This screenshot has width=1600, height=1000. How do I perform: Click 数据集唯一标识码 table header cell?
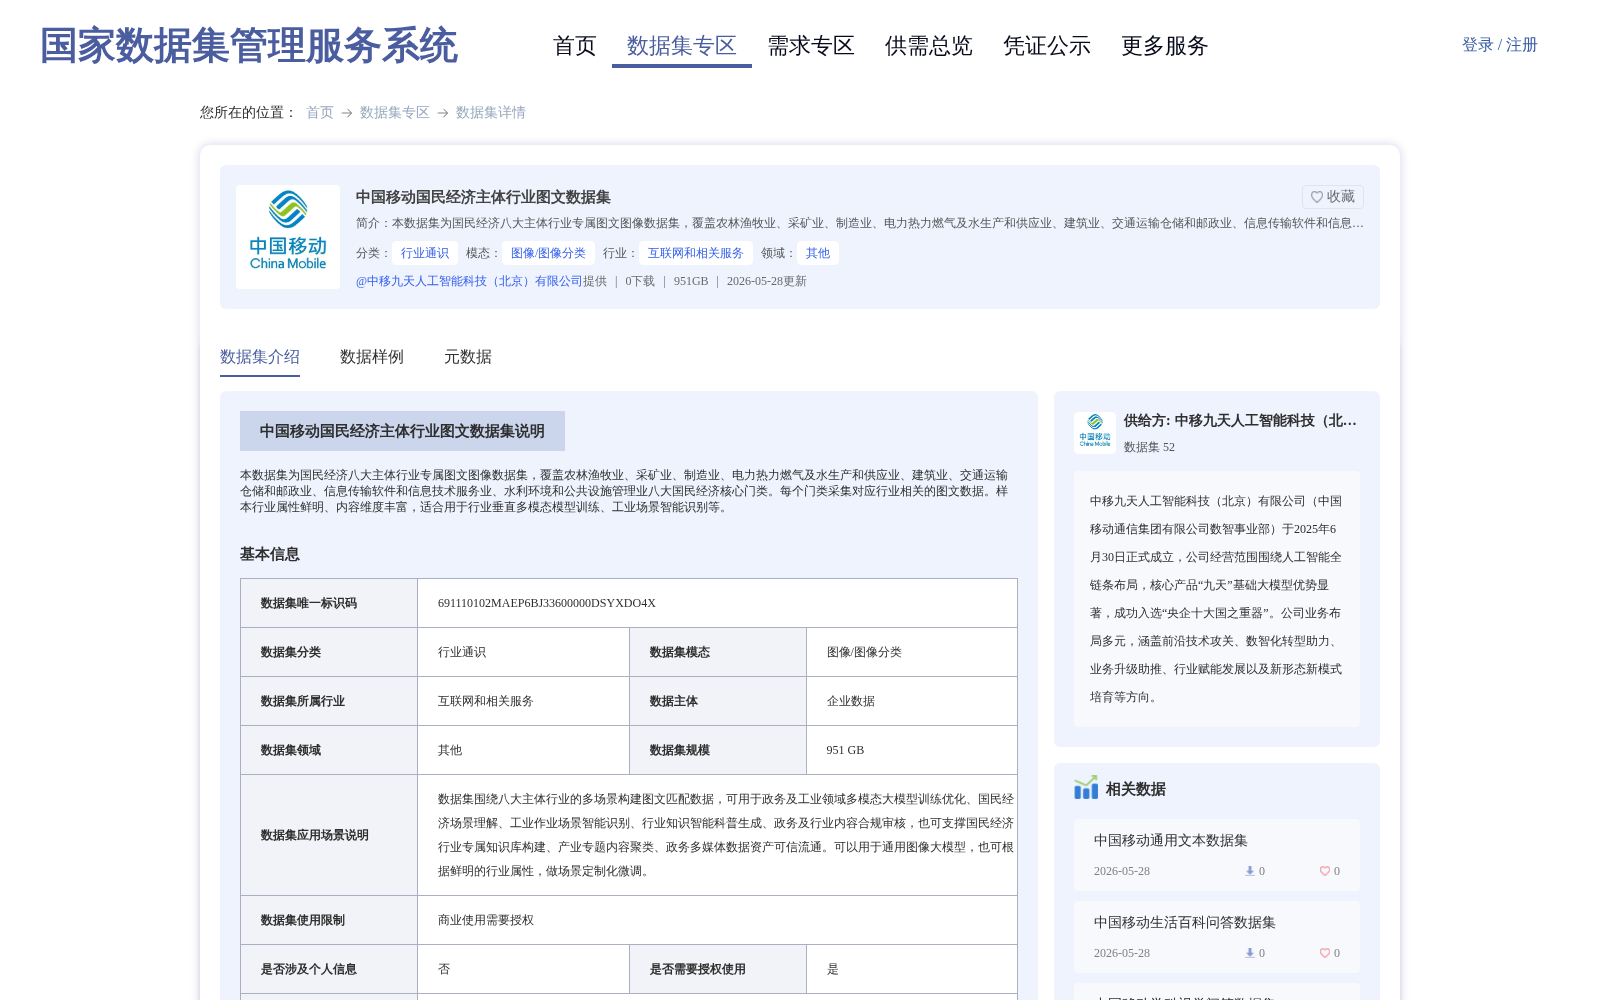pyautogui.click(x=329, y=603)
